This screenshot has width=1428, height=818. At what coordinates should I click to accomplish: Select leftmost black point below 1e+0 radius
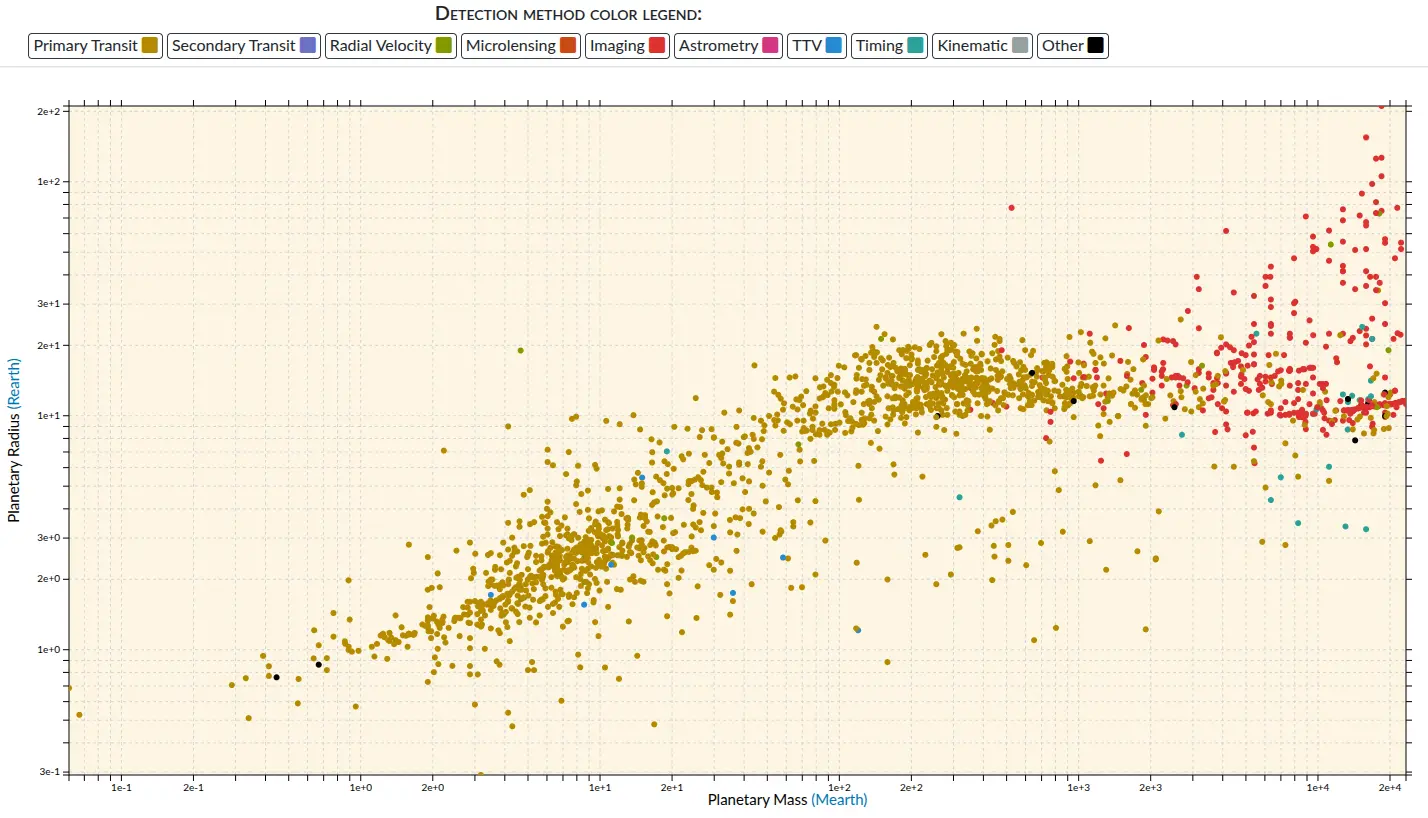coord(277,677)
